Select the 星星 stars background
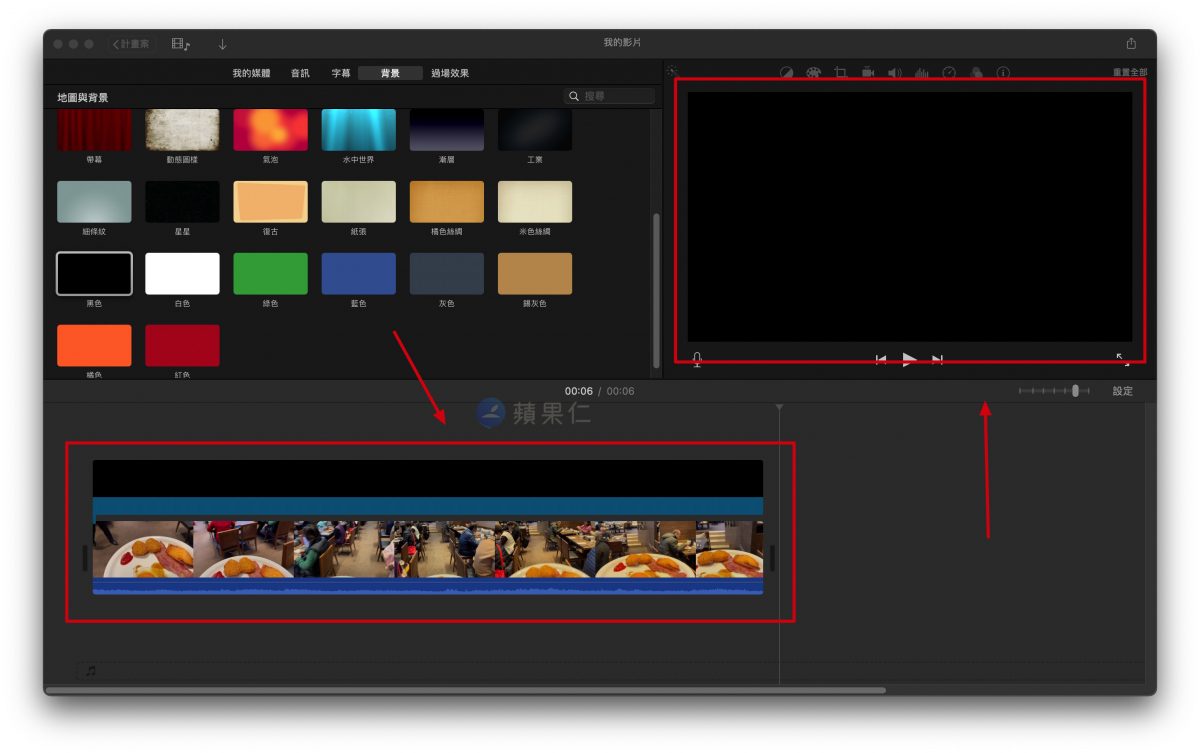The image size is (1200, 753). (182, 202)
